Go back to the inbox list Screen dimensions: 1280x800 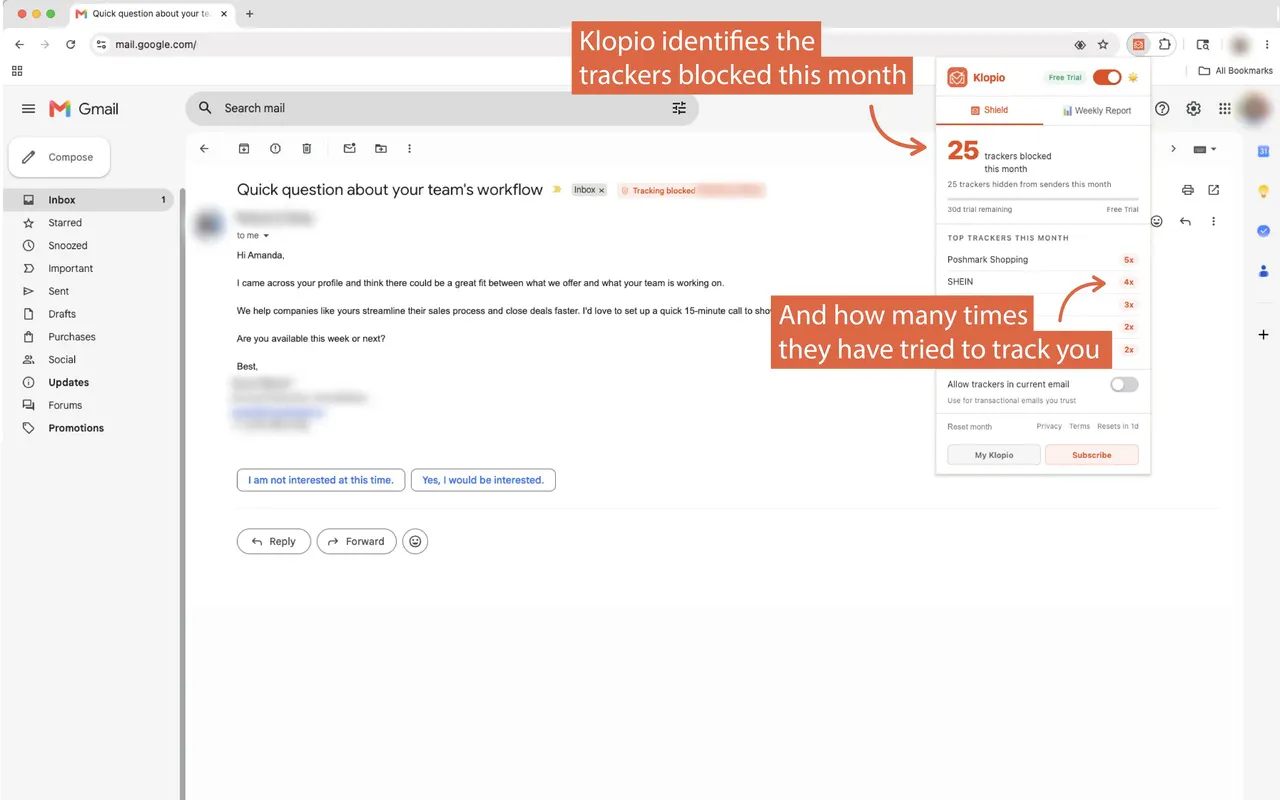point(204,149)
